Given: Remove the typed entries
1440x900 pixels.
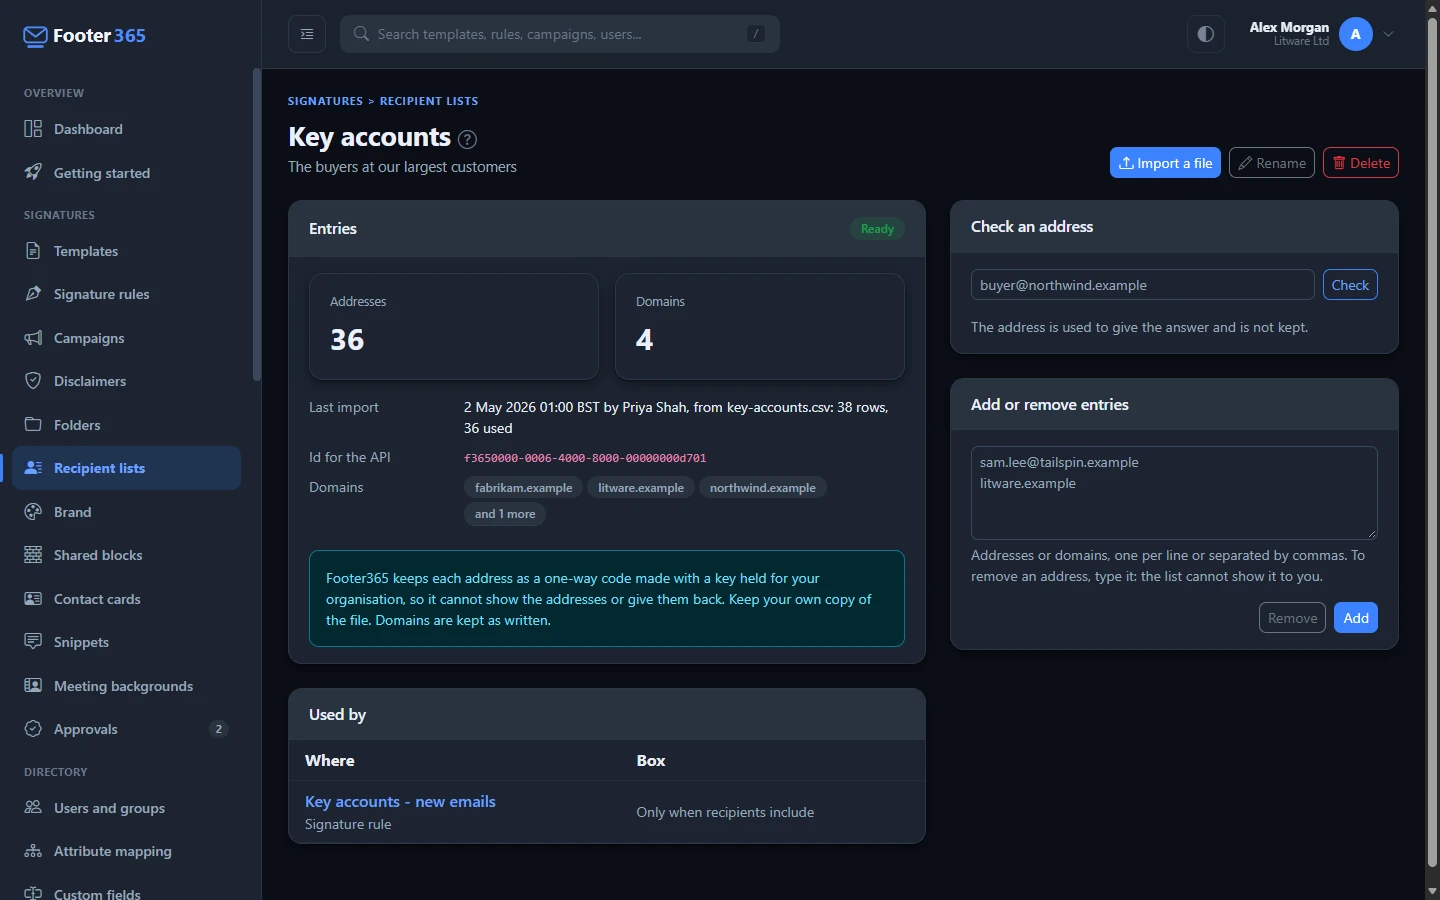Looking at the screenshot, I should click(x=1292, y=618).
